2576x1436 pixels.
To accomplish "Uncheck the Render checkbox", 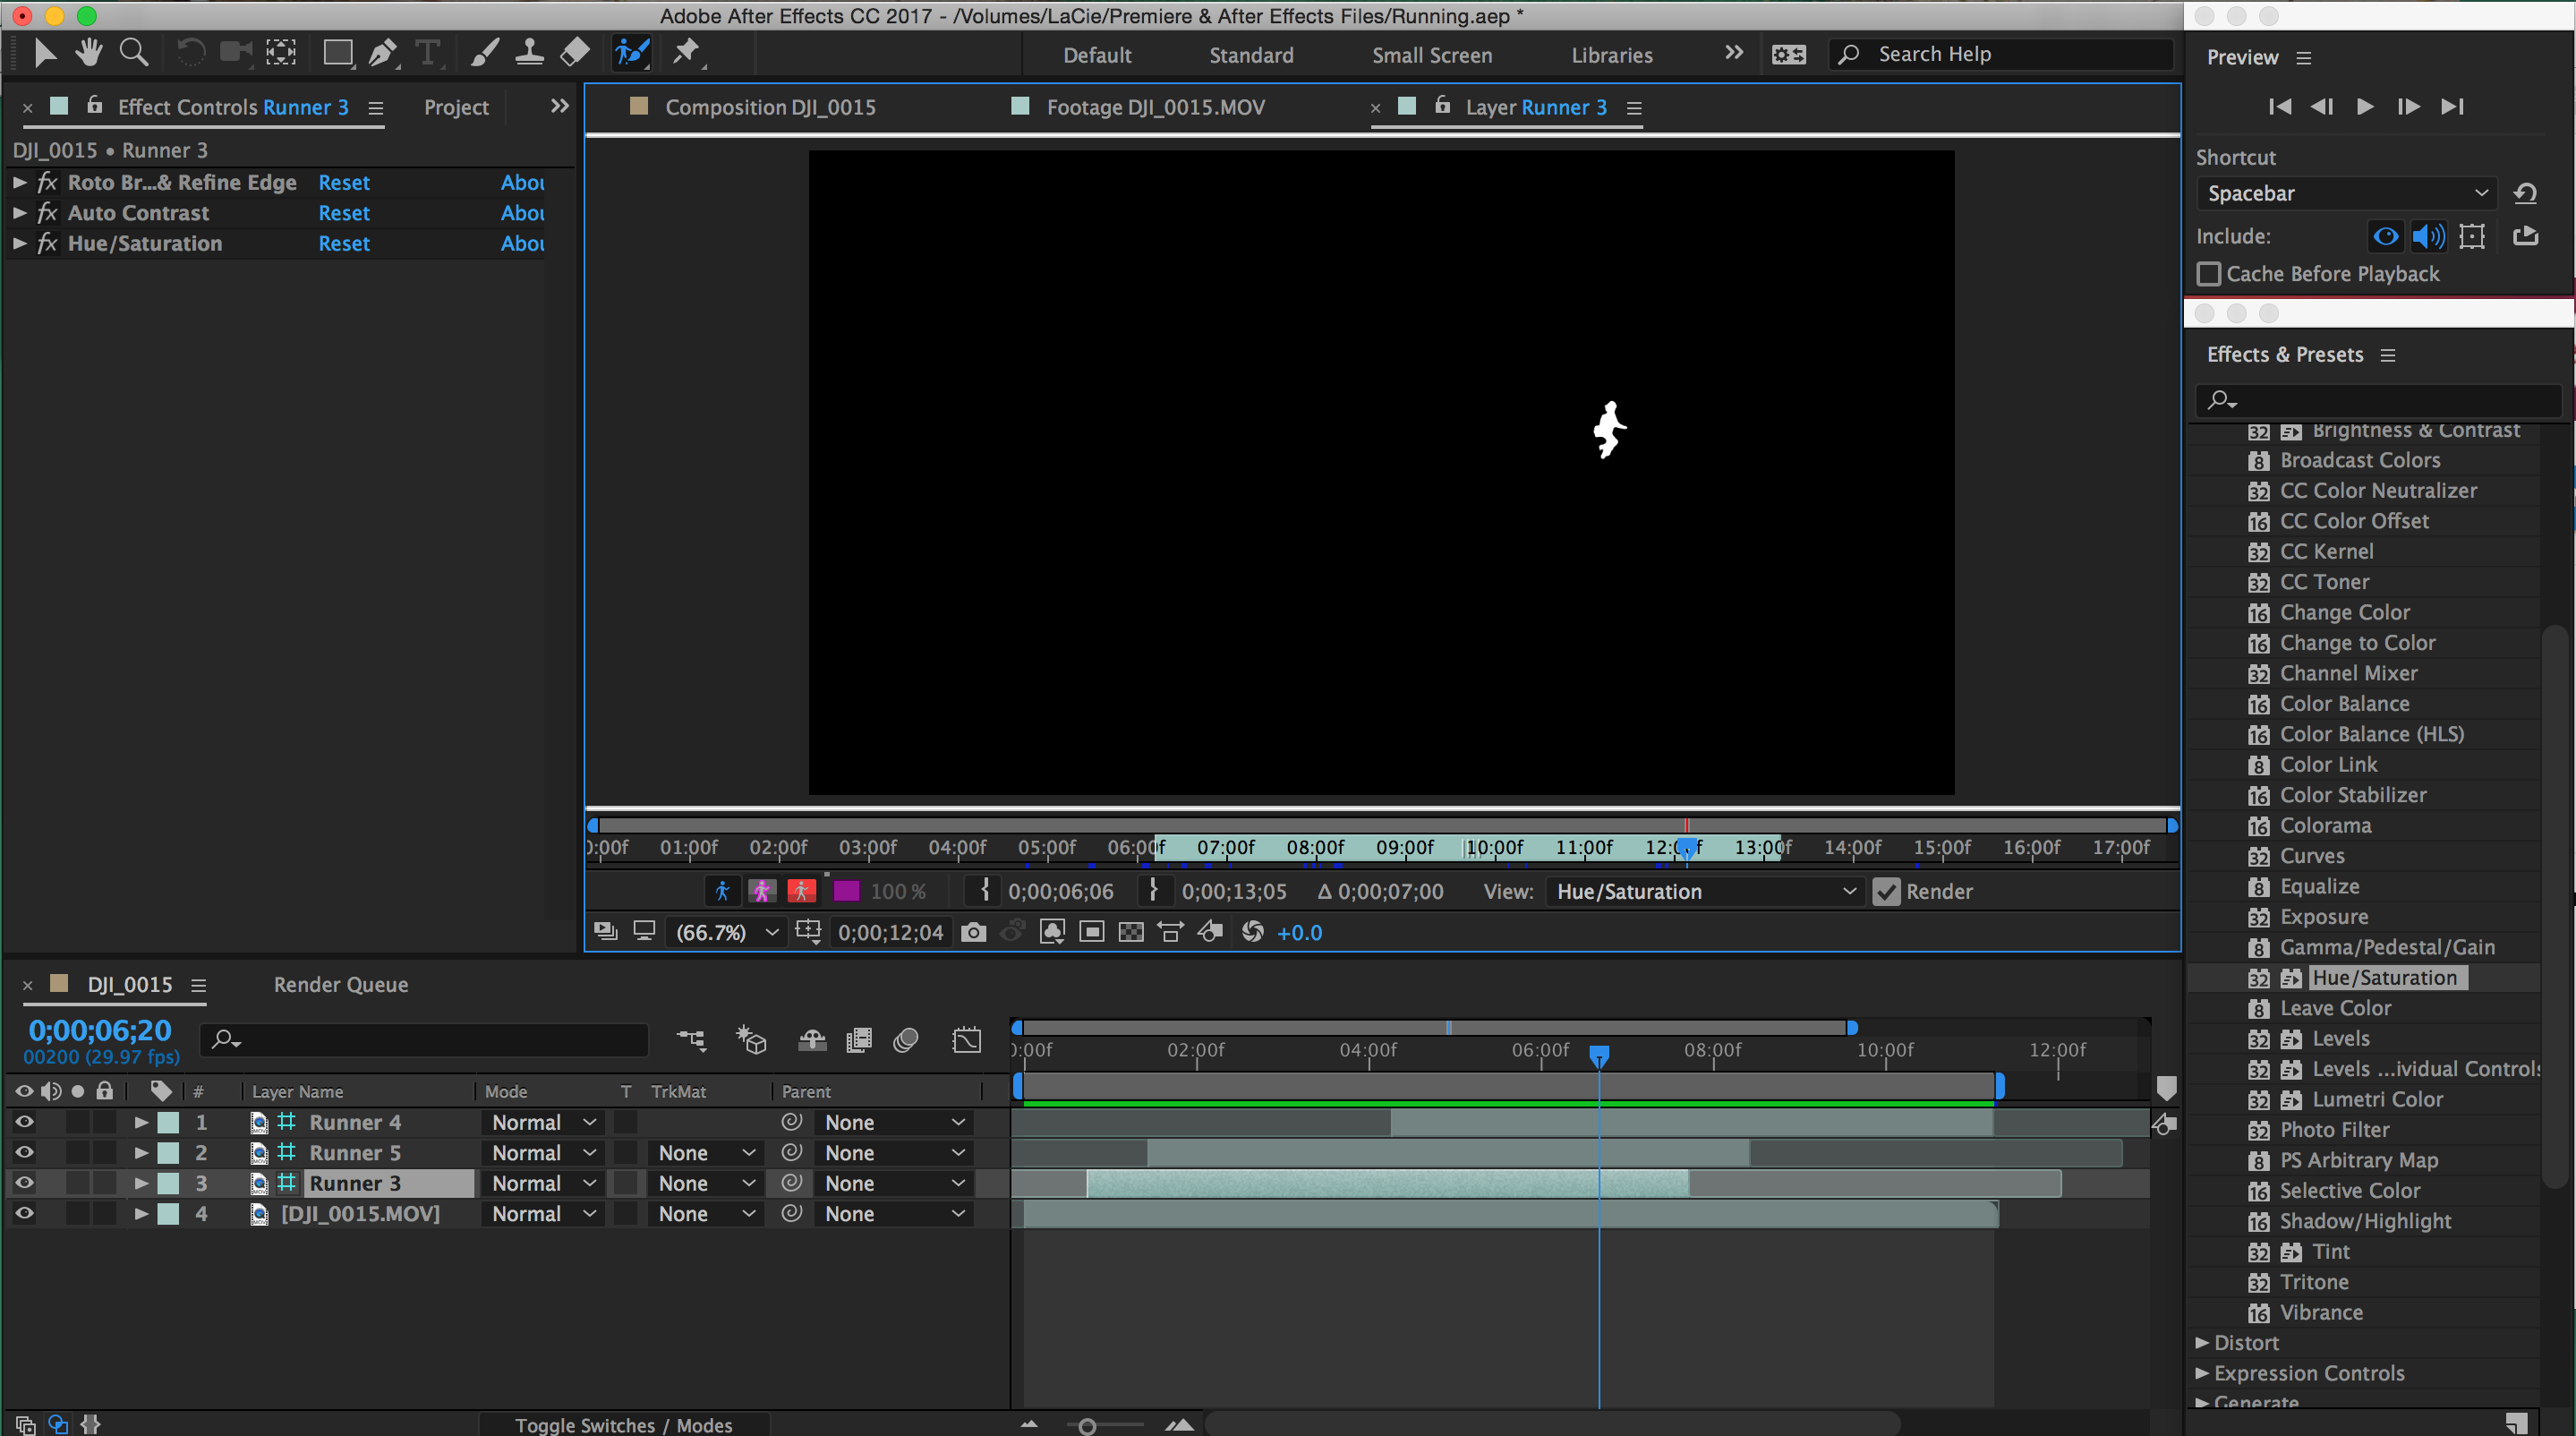I will (1886, 891).
